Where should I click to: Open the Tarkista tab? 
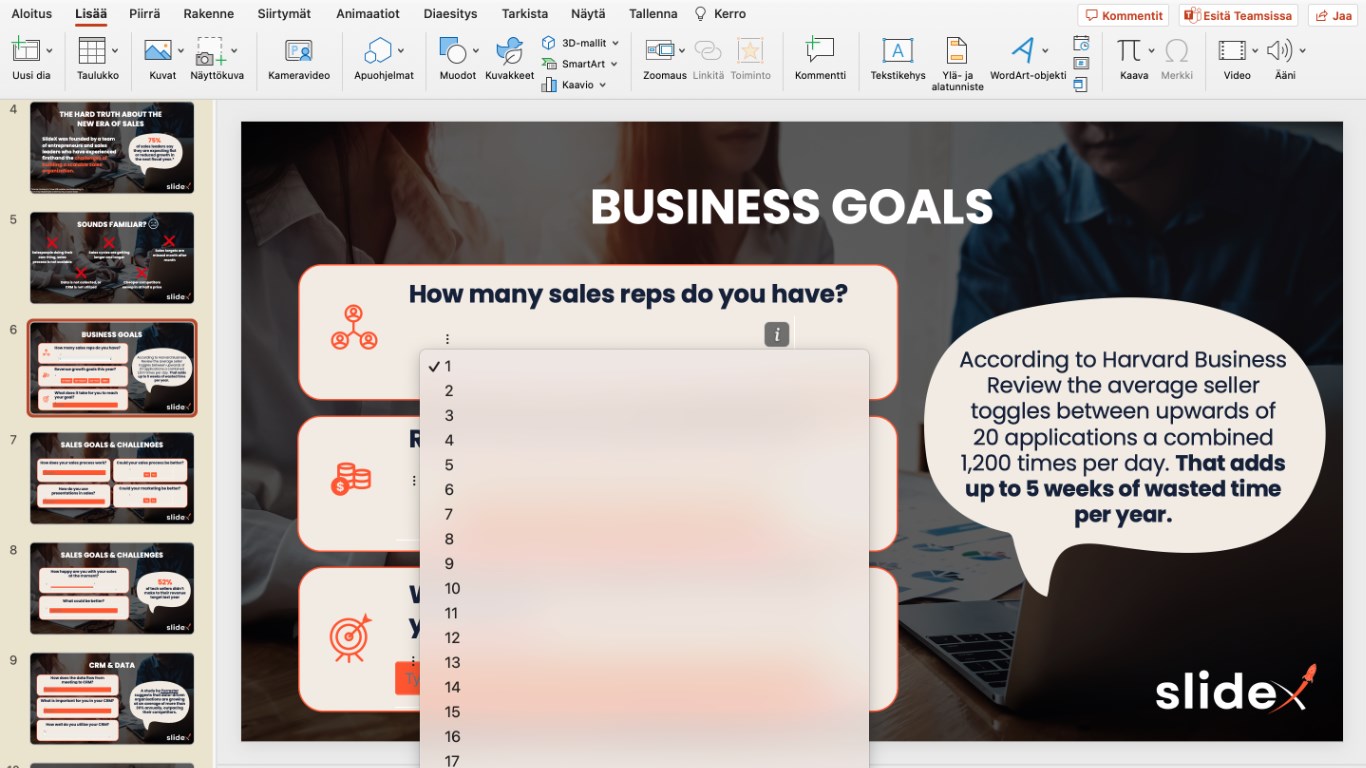(x=525, y=14)
